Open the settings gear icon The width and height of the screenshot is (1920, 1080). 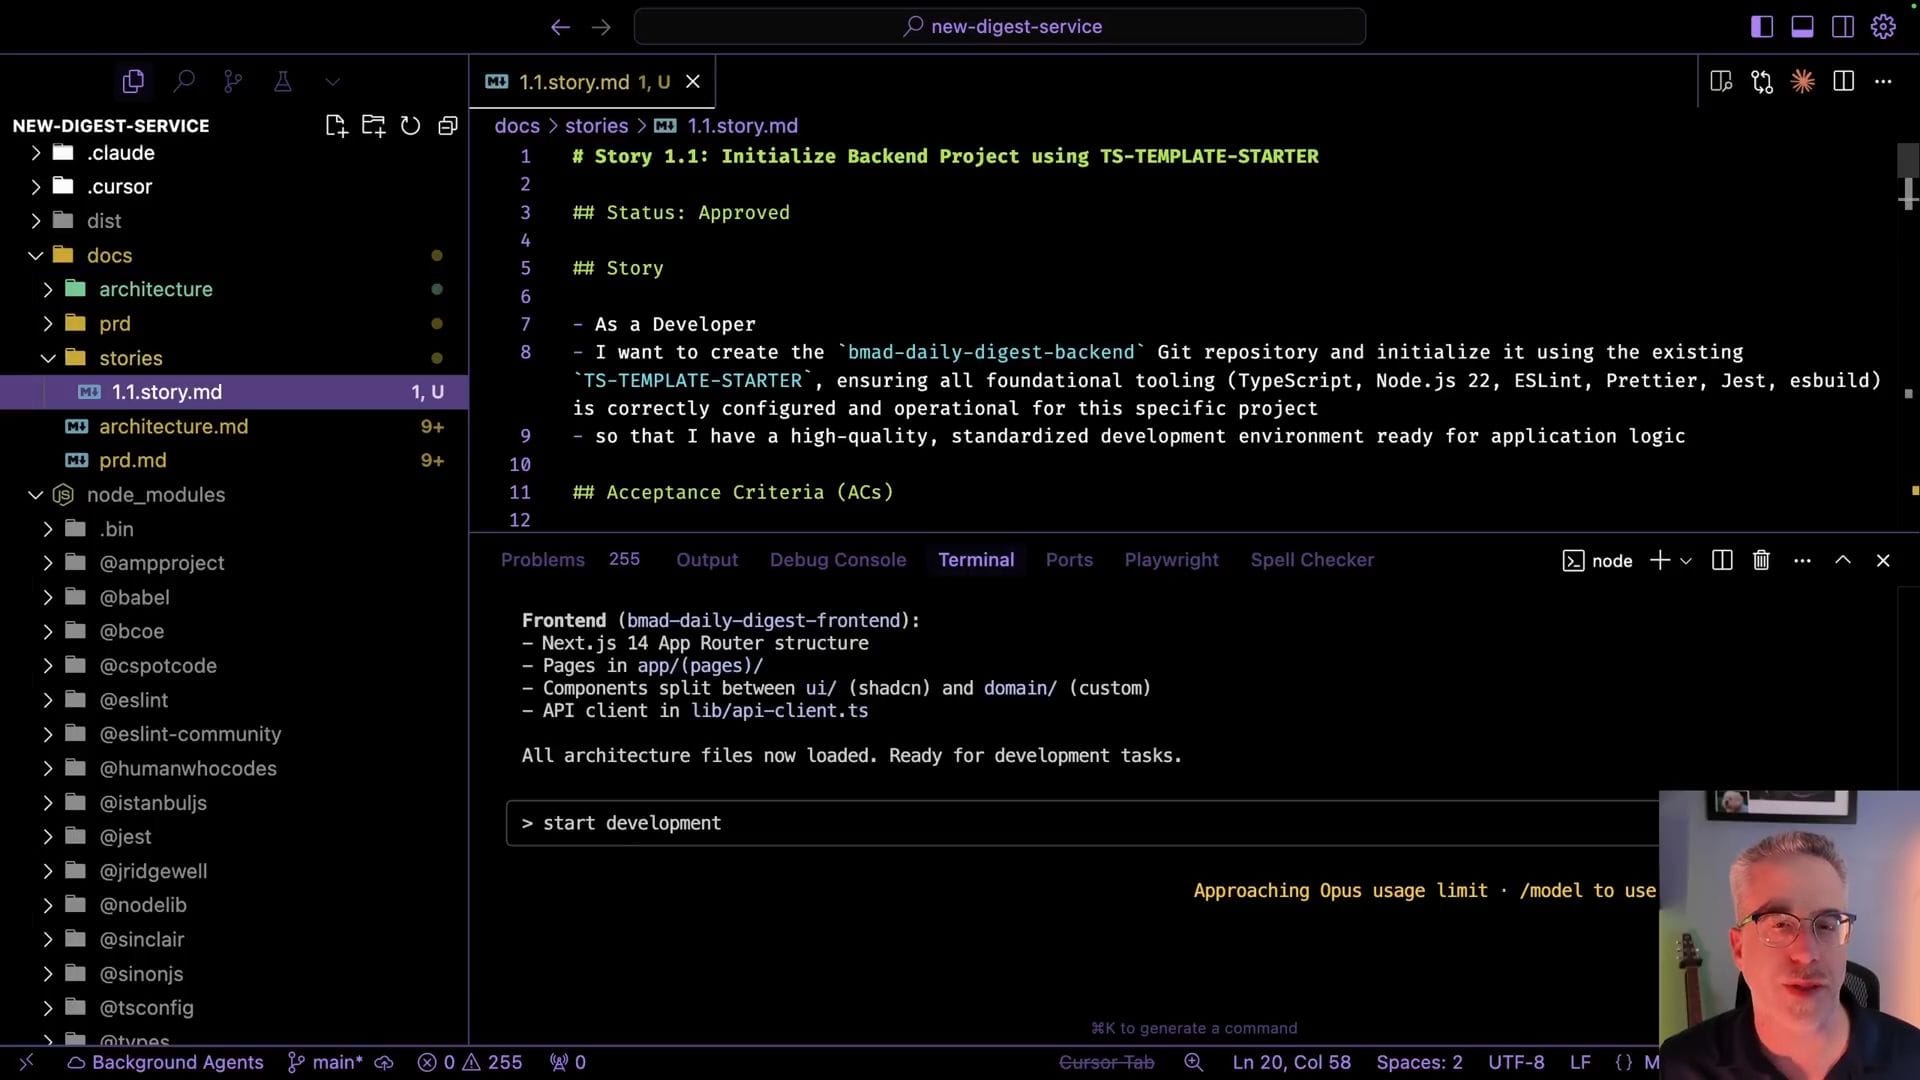click(1883, 27)
